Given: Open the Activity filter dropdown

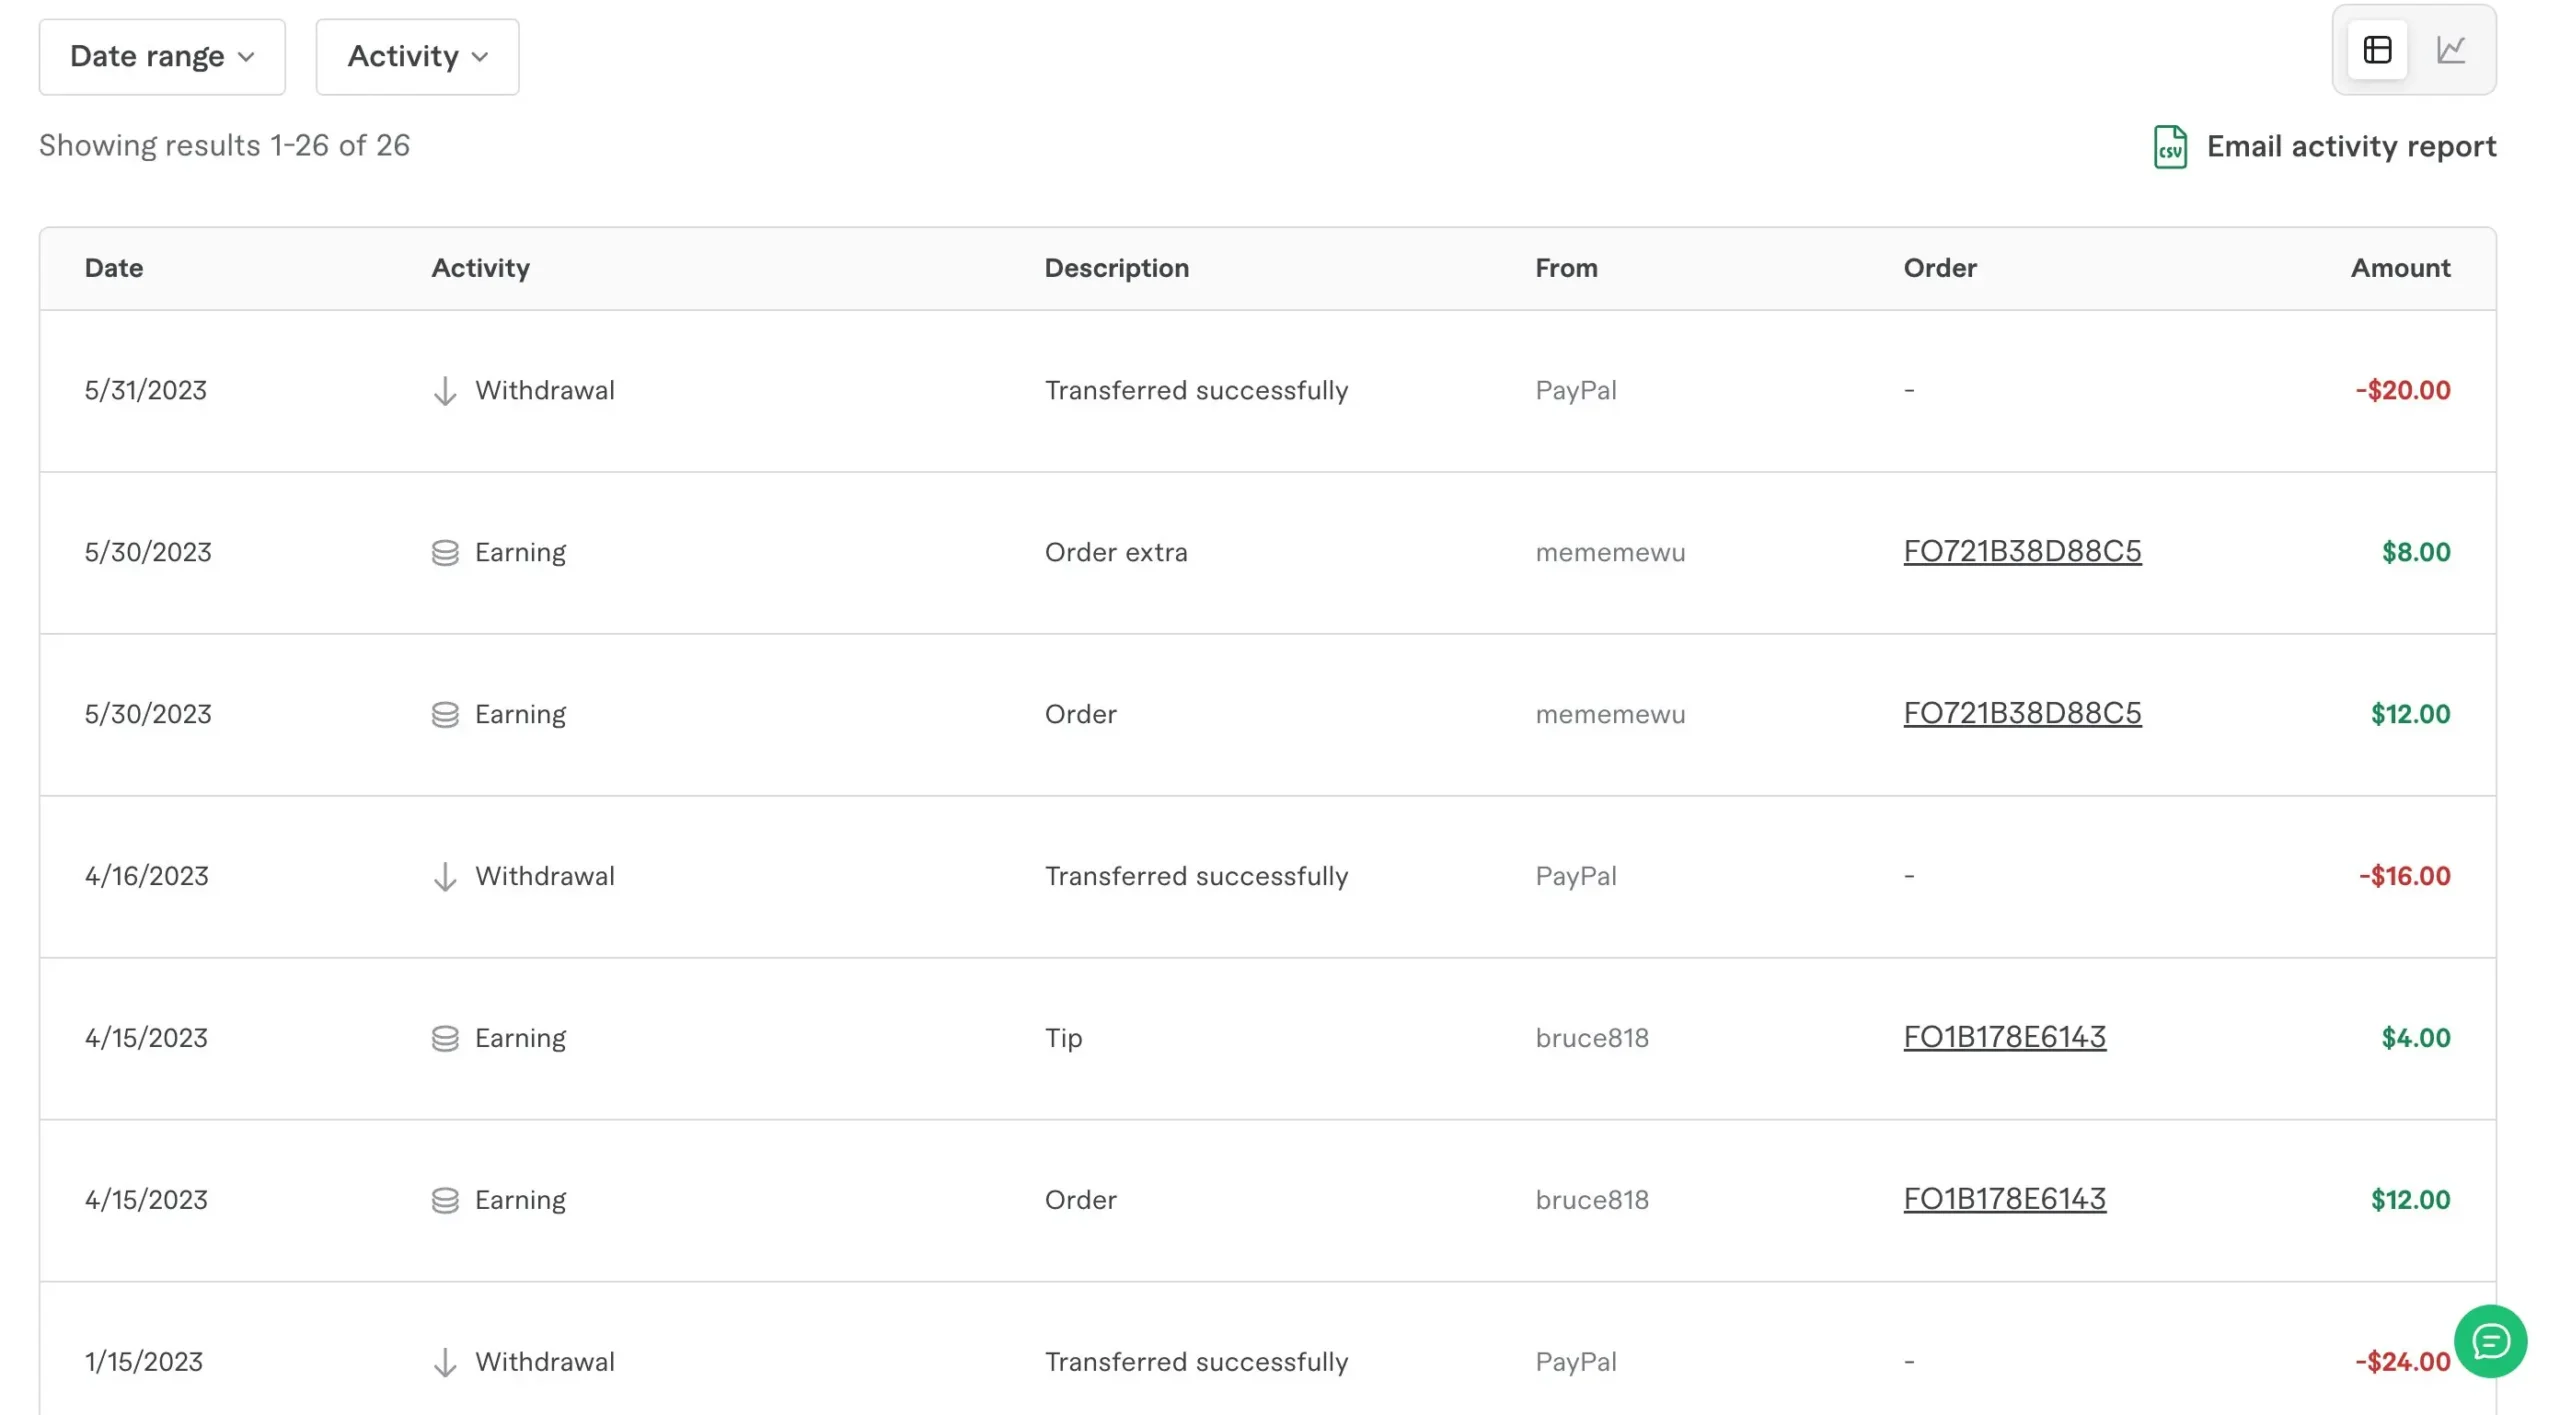Looking at the screenshot, I should (417, 56).
